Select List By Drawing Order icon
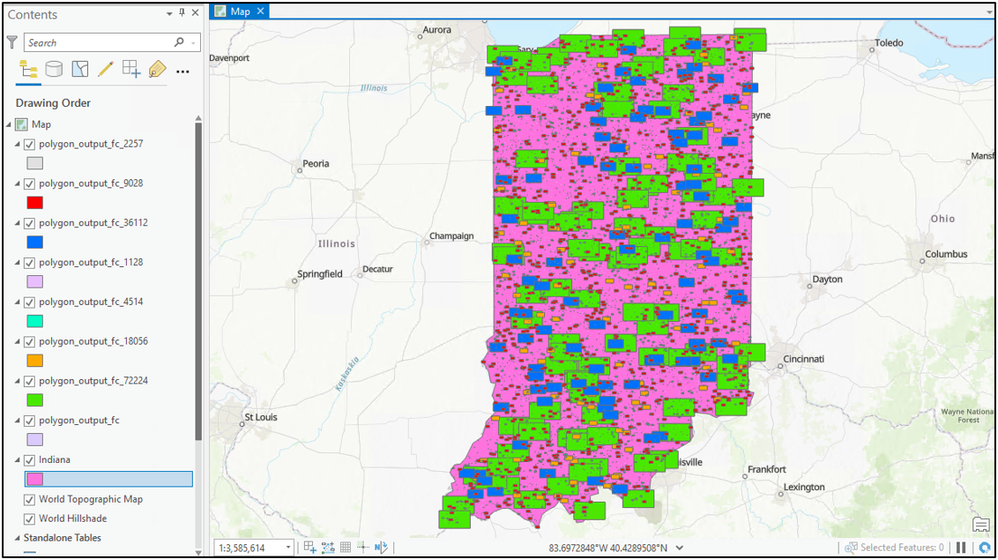The image size is (998, 560). [x=28, y=70]
